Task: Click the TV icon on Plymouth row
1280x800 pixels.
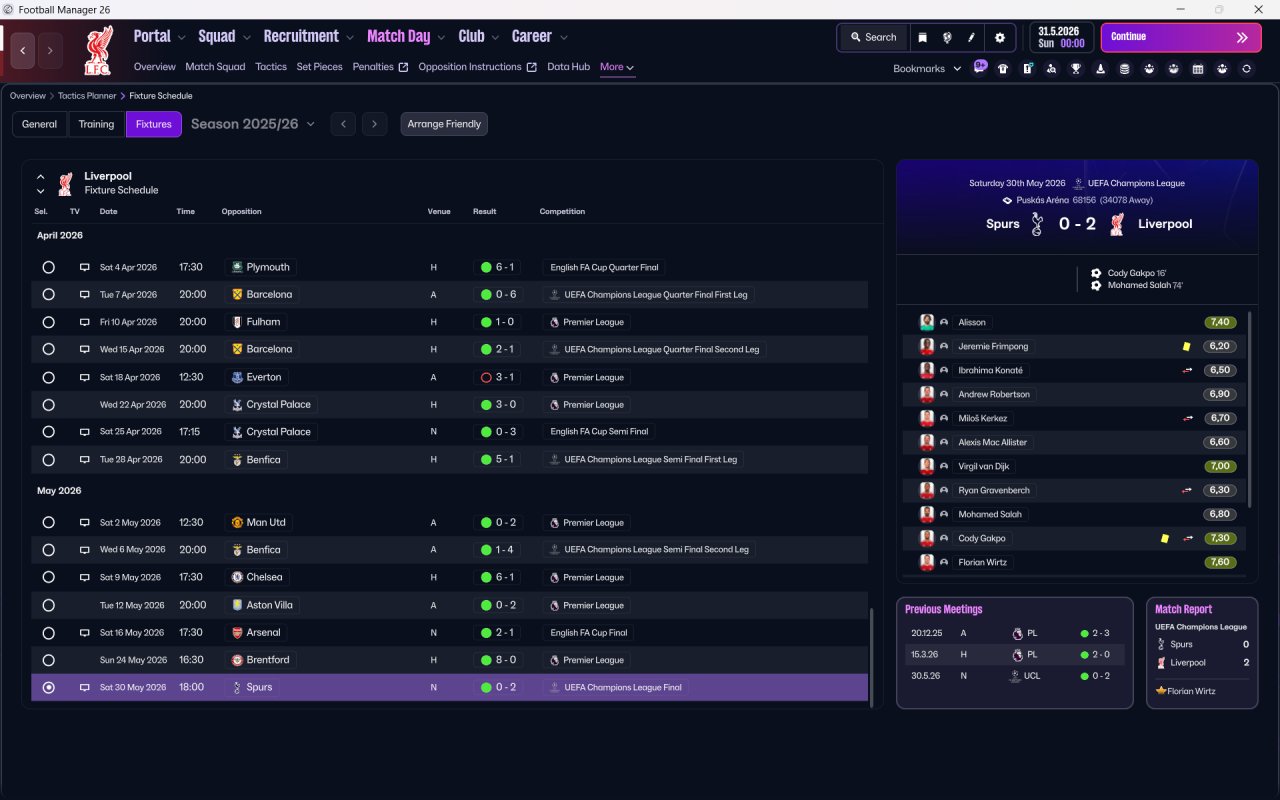Action: point(85,267)
